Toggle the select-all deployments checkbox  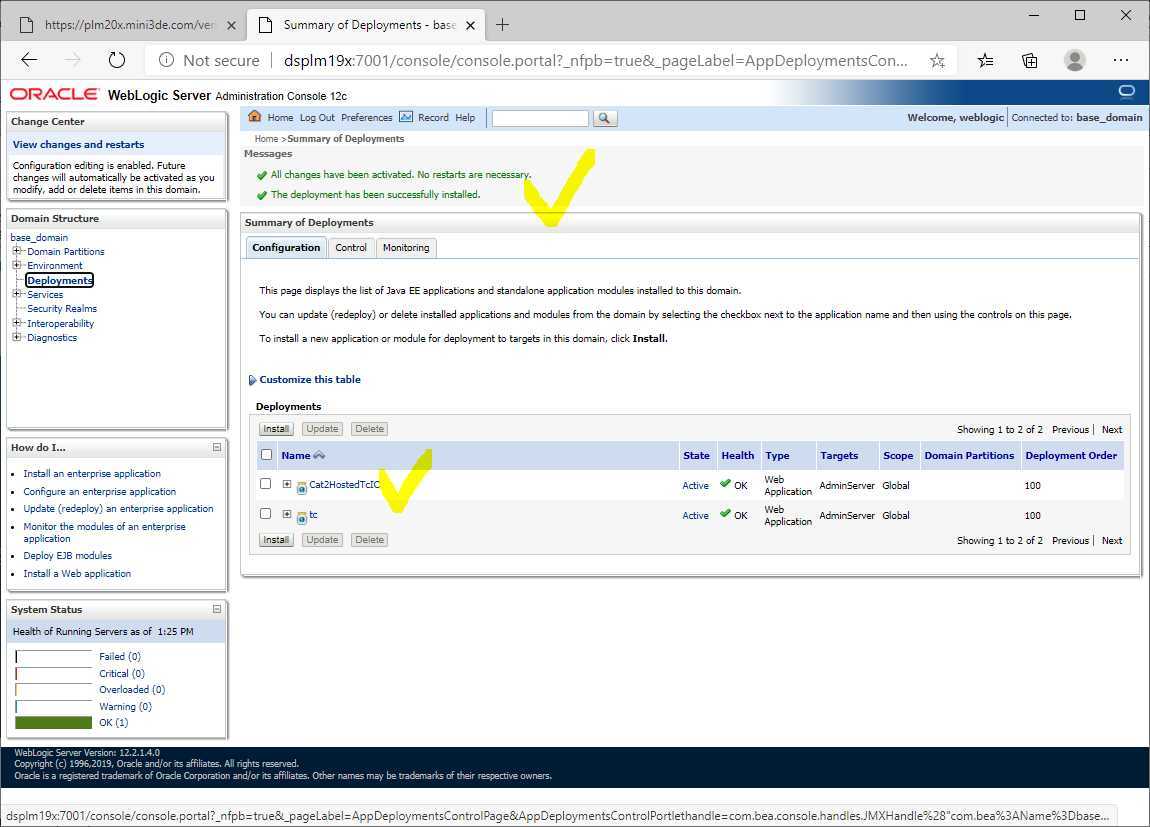266,455
